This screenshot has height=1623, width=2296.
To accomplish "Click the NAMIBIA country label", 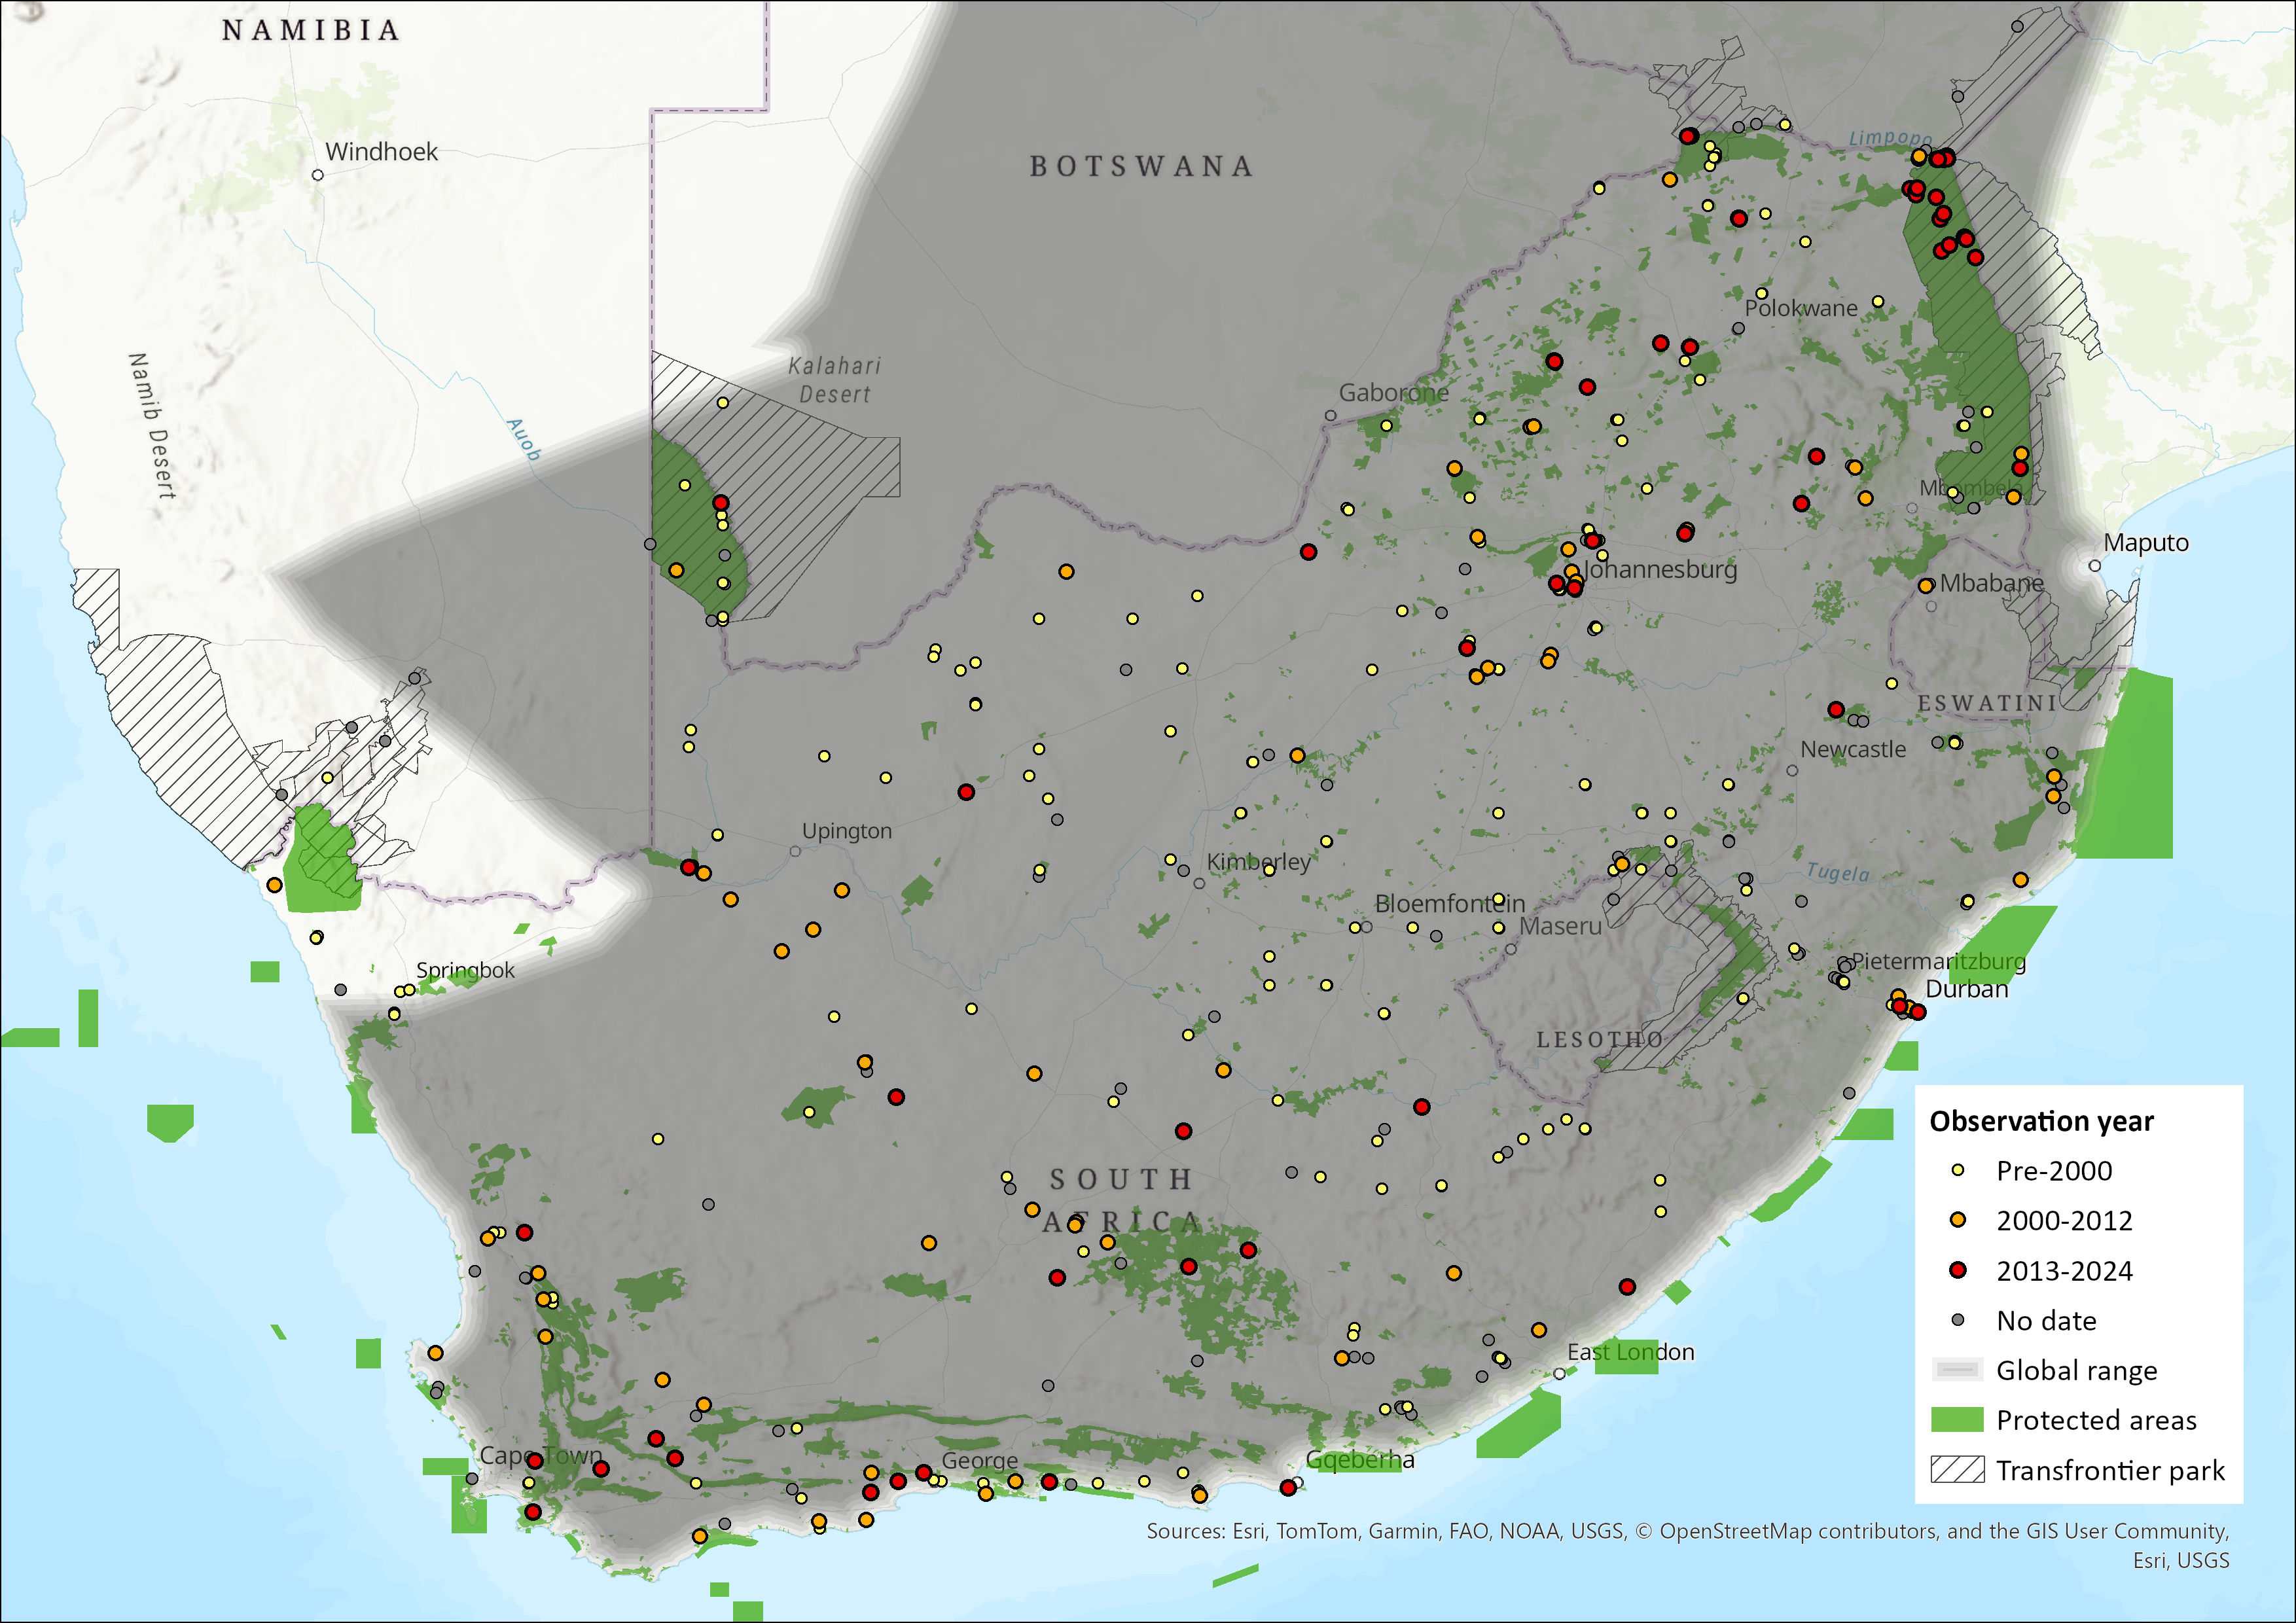I will 311,31.
